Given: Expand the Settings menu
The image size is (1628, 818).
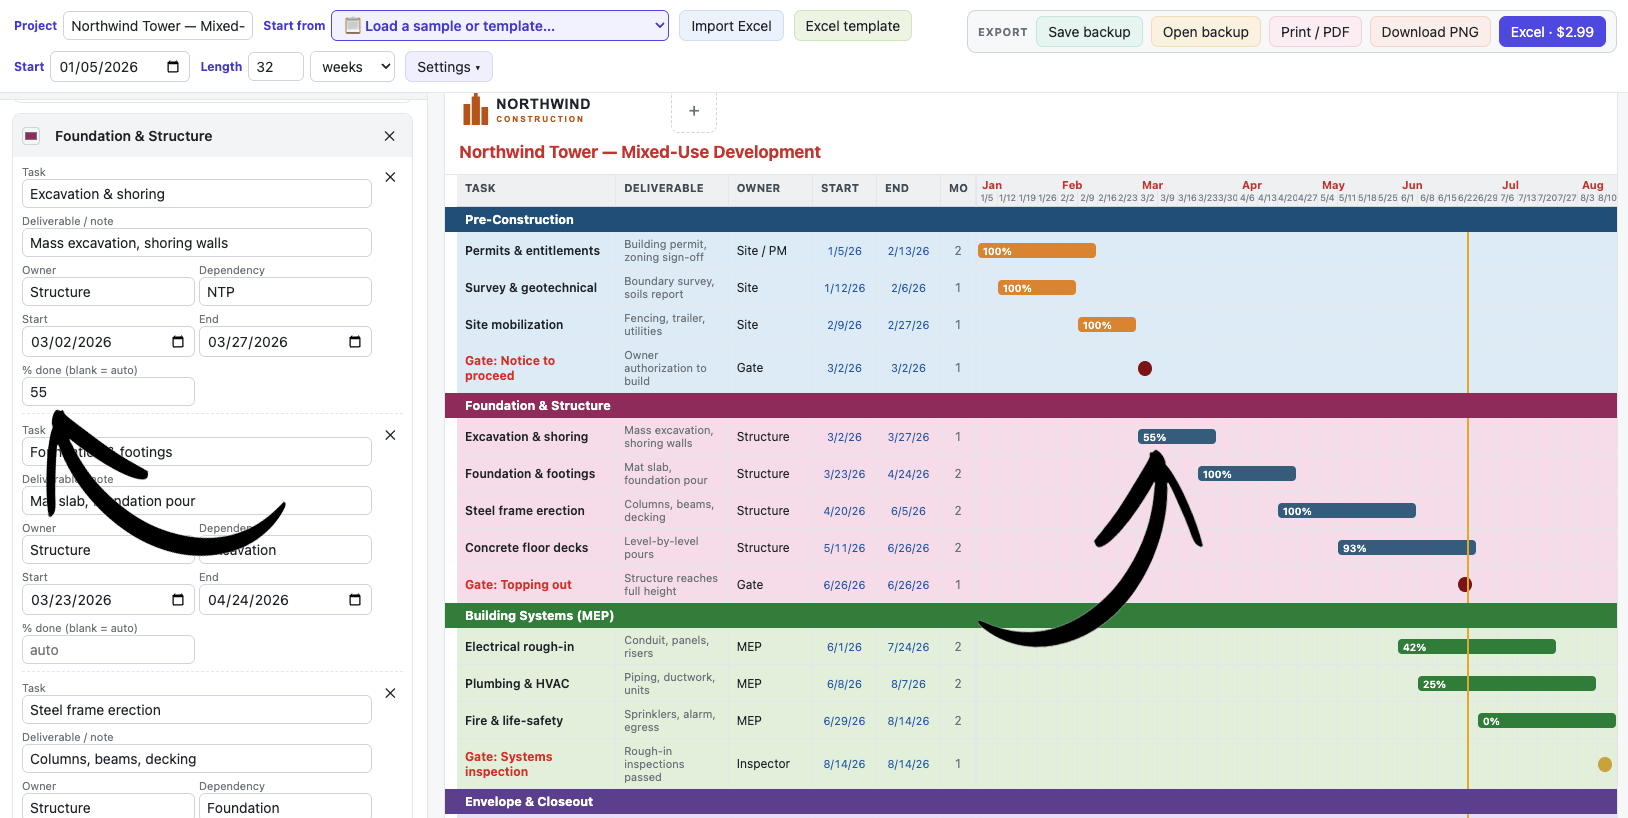Looking at the screenshot, I should coord(449,67).
